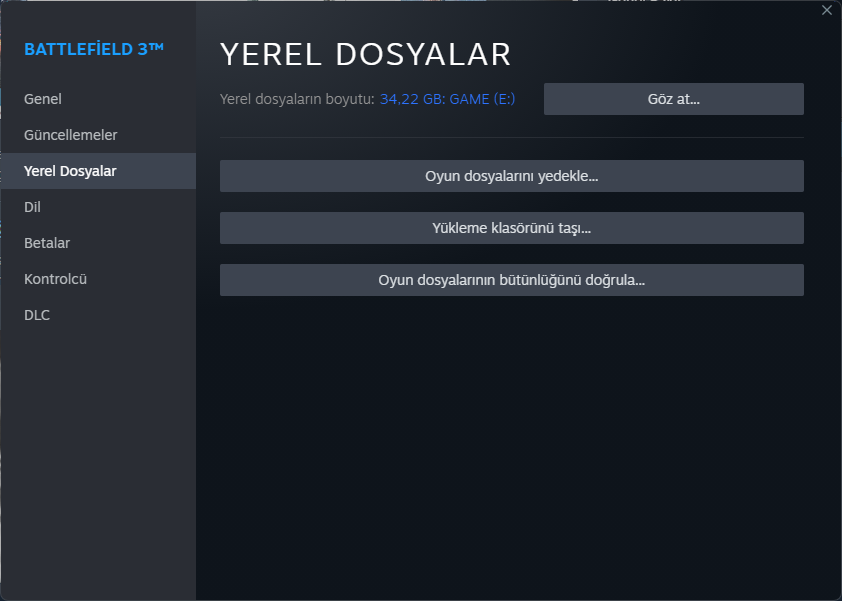Viewport: 842px width, 601px height.
Task: Open the Genel settings section
Action: pyautogui.click(x=98, y=99)
